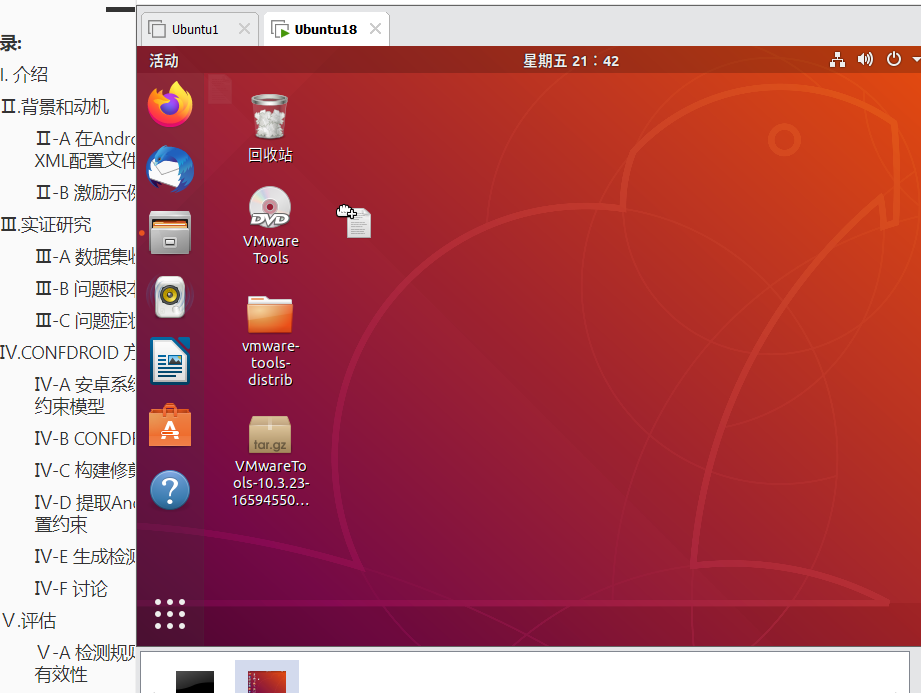Switch to the Ubuntu18 VM tab
Viewport: 921px width, 693px height.
325,29
